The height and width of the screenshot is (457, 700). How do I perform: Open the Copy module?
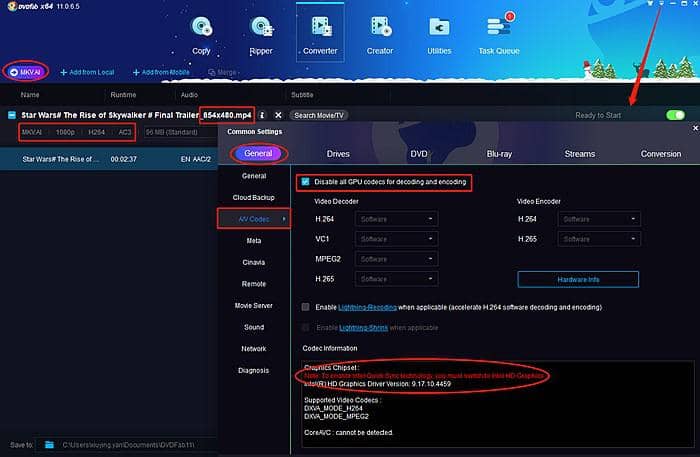[x=201, y=34]
